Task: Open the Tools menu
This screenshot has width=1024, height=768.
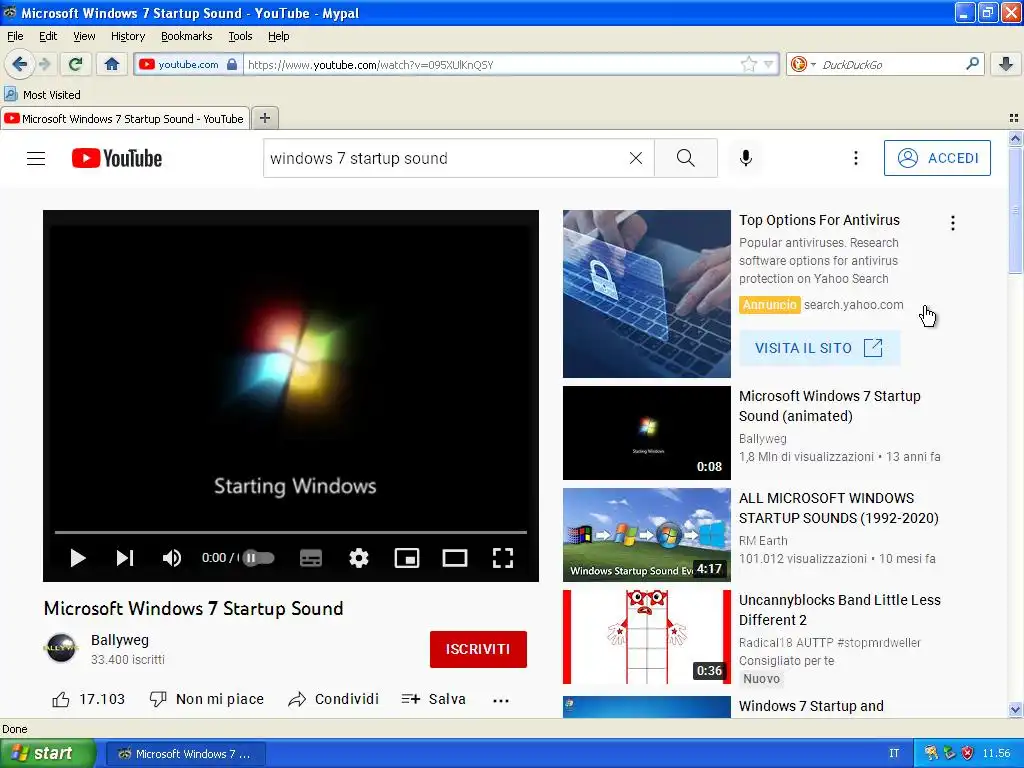Action: [x=240, y=36]
